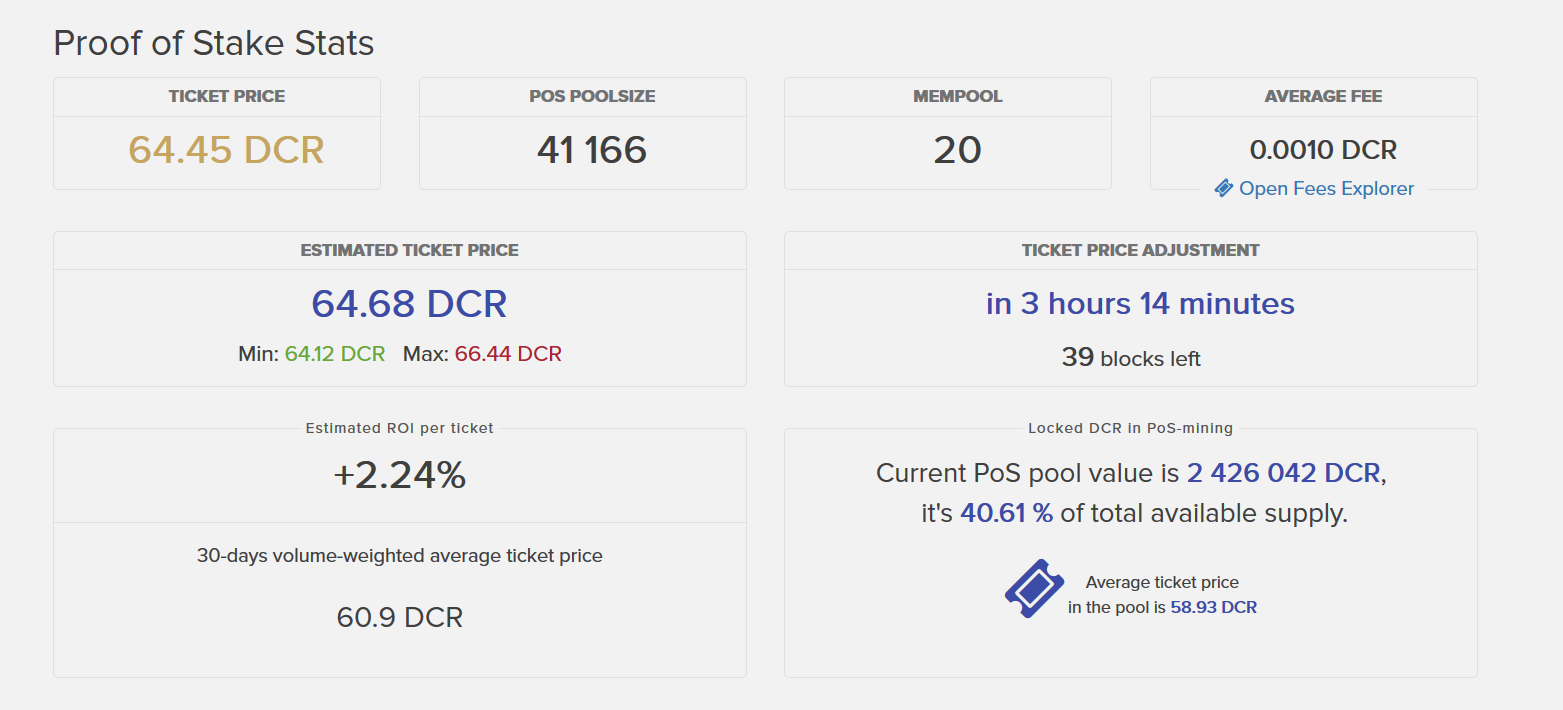Select the mempool value 20
Viewport: 1563px width, 710px height.
(958, 150)
